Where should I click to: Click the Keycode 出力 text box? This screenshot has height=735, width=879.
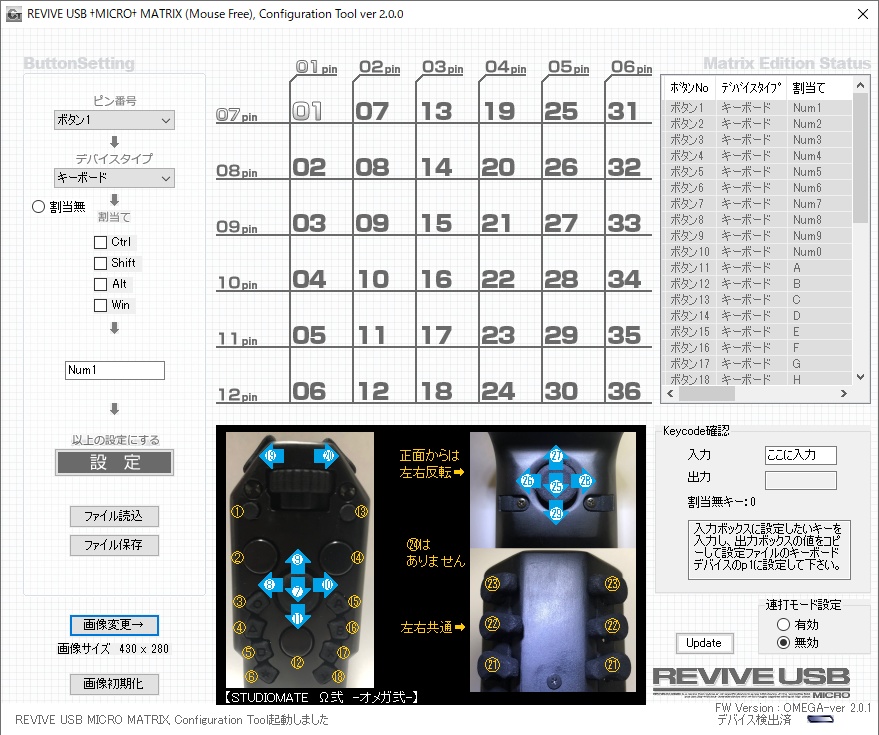click(801, 480)
